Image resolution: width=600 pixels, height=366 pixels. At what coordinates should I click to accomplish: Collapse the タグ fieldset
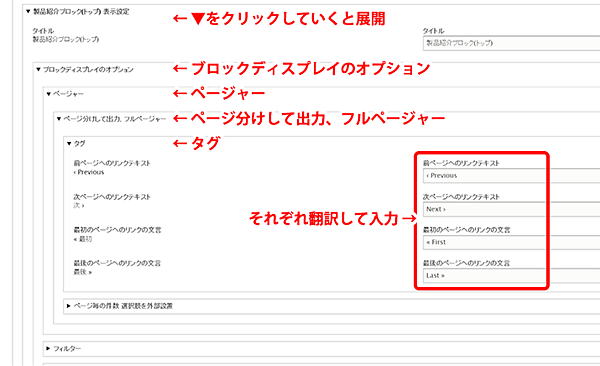(x=76, y=144)
